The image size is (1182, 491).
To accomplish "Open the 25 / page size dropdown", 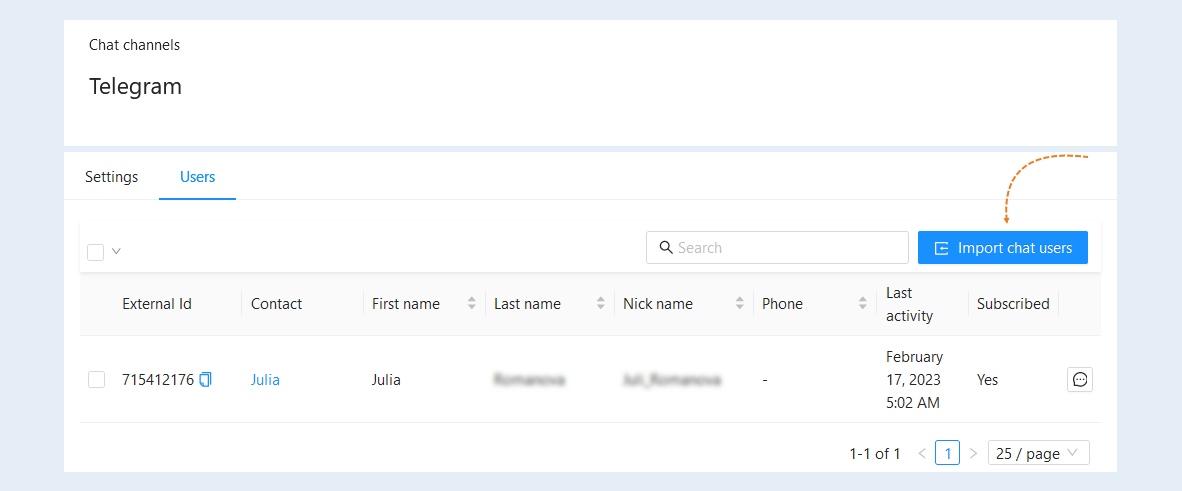I will pos(1038,453).
